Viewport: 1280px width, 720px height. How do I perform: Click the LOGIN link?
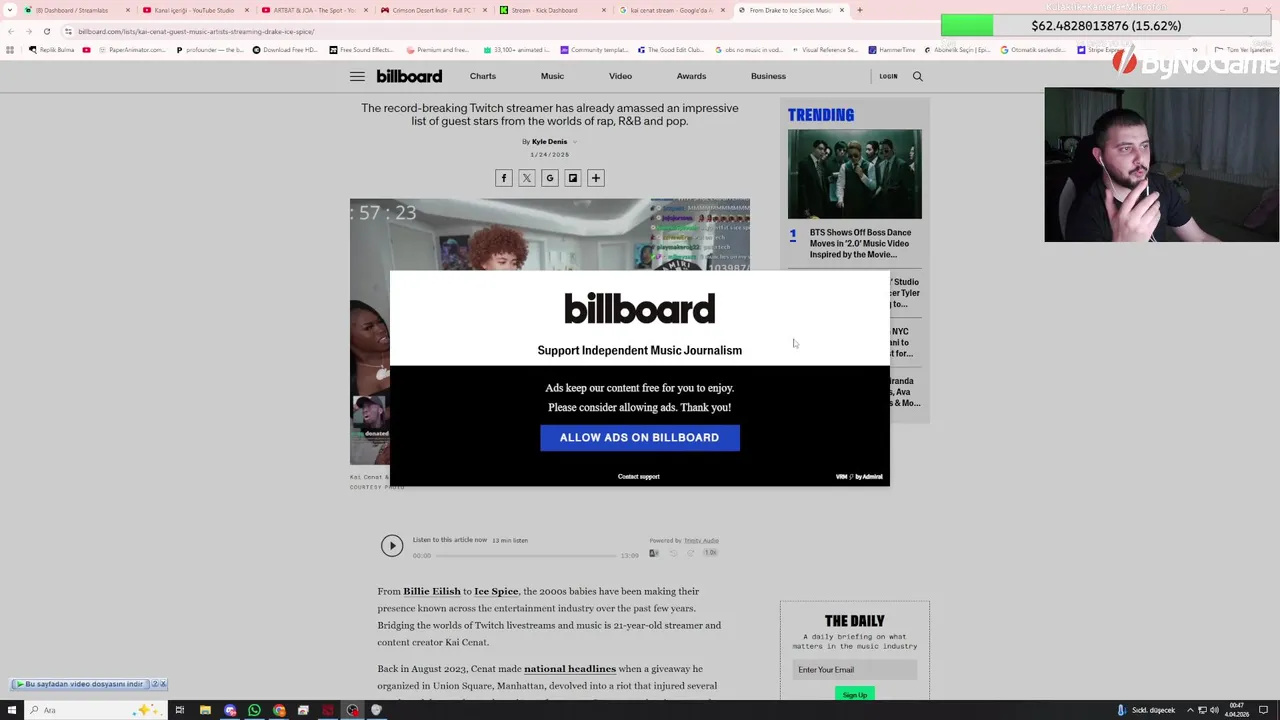pos(888,76)
